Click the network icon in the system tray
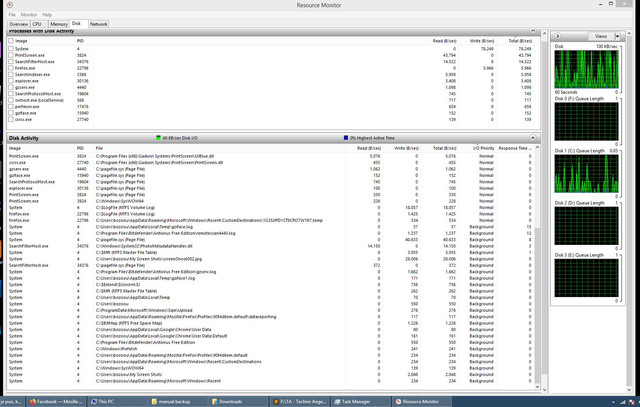Image resolution: width=640 pixels, height=407 pixels. [623, 403]
